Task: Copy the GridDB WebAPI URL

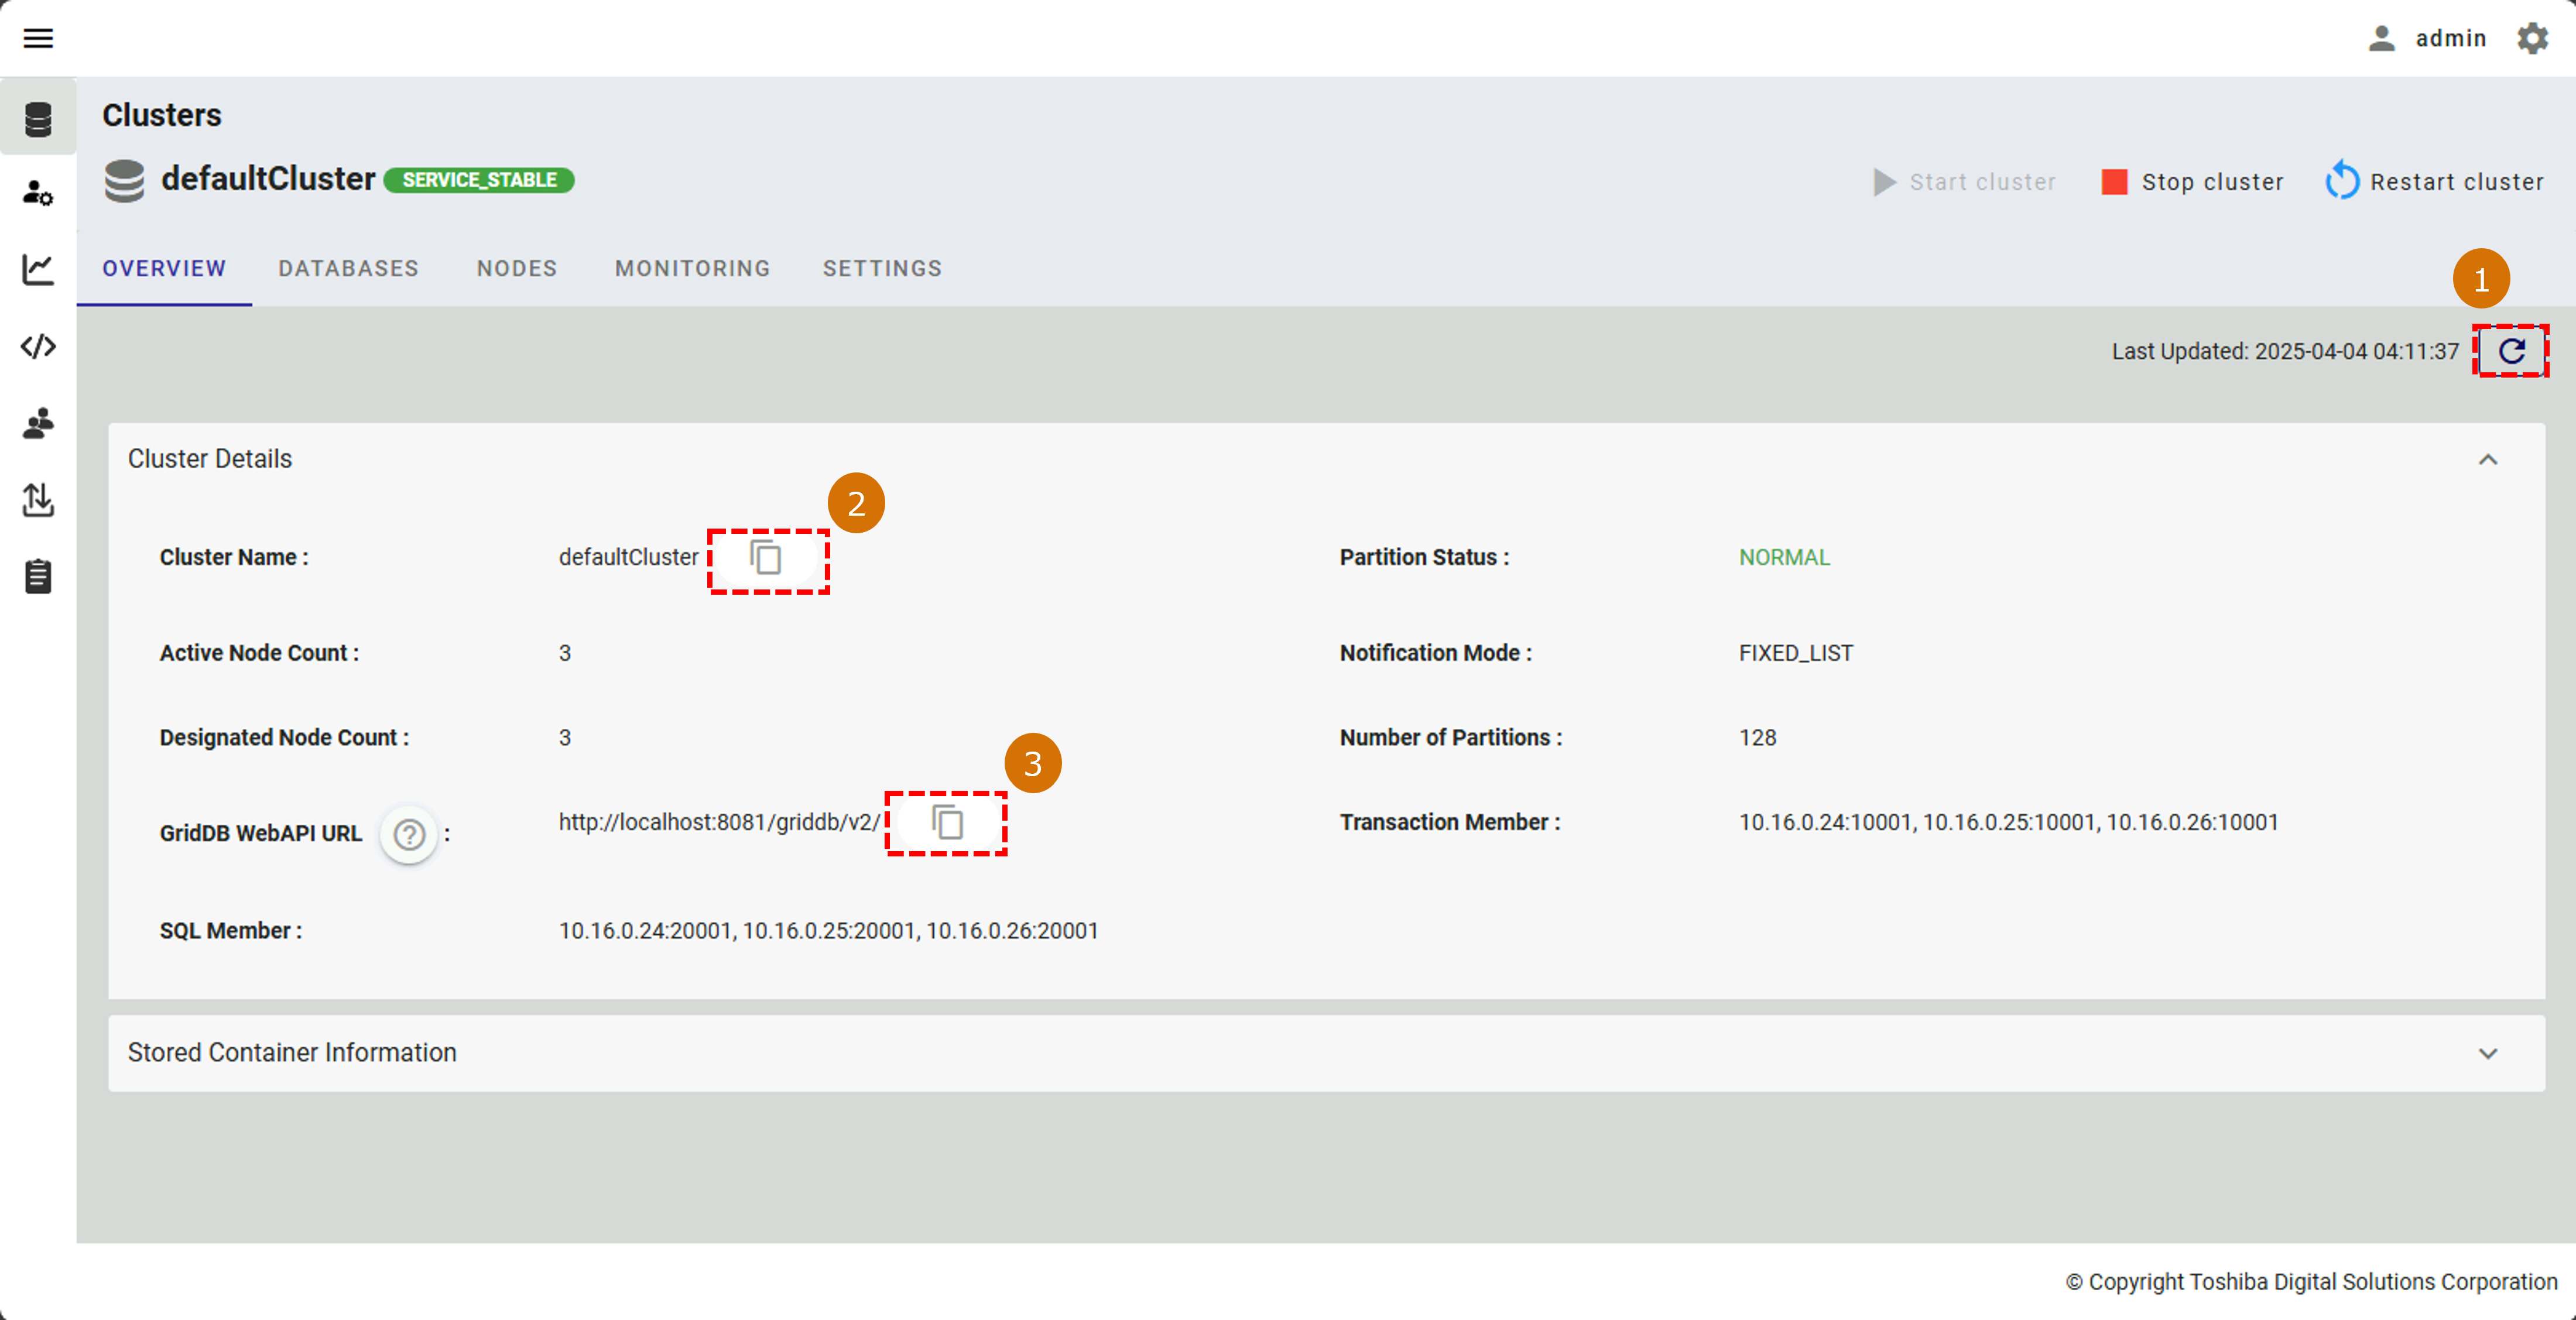Action: (x=947, y=822)
